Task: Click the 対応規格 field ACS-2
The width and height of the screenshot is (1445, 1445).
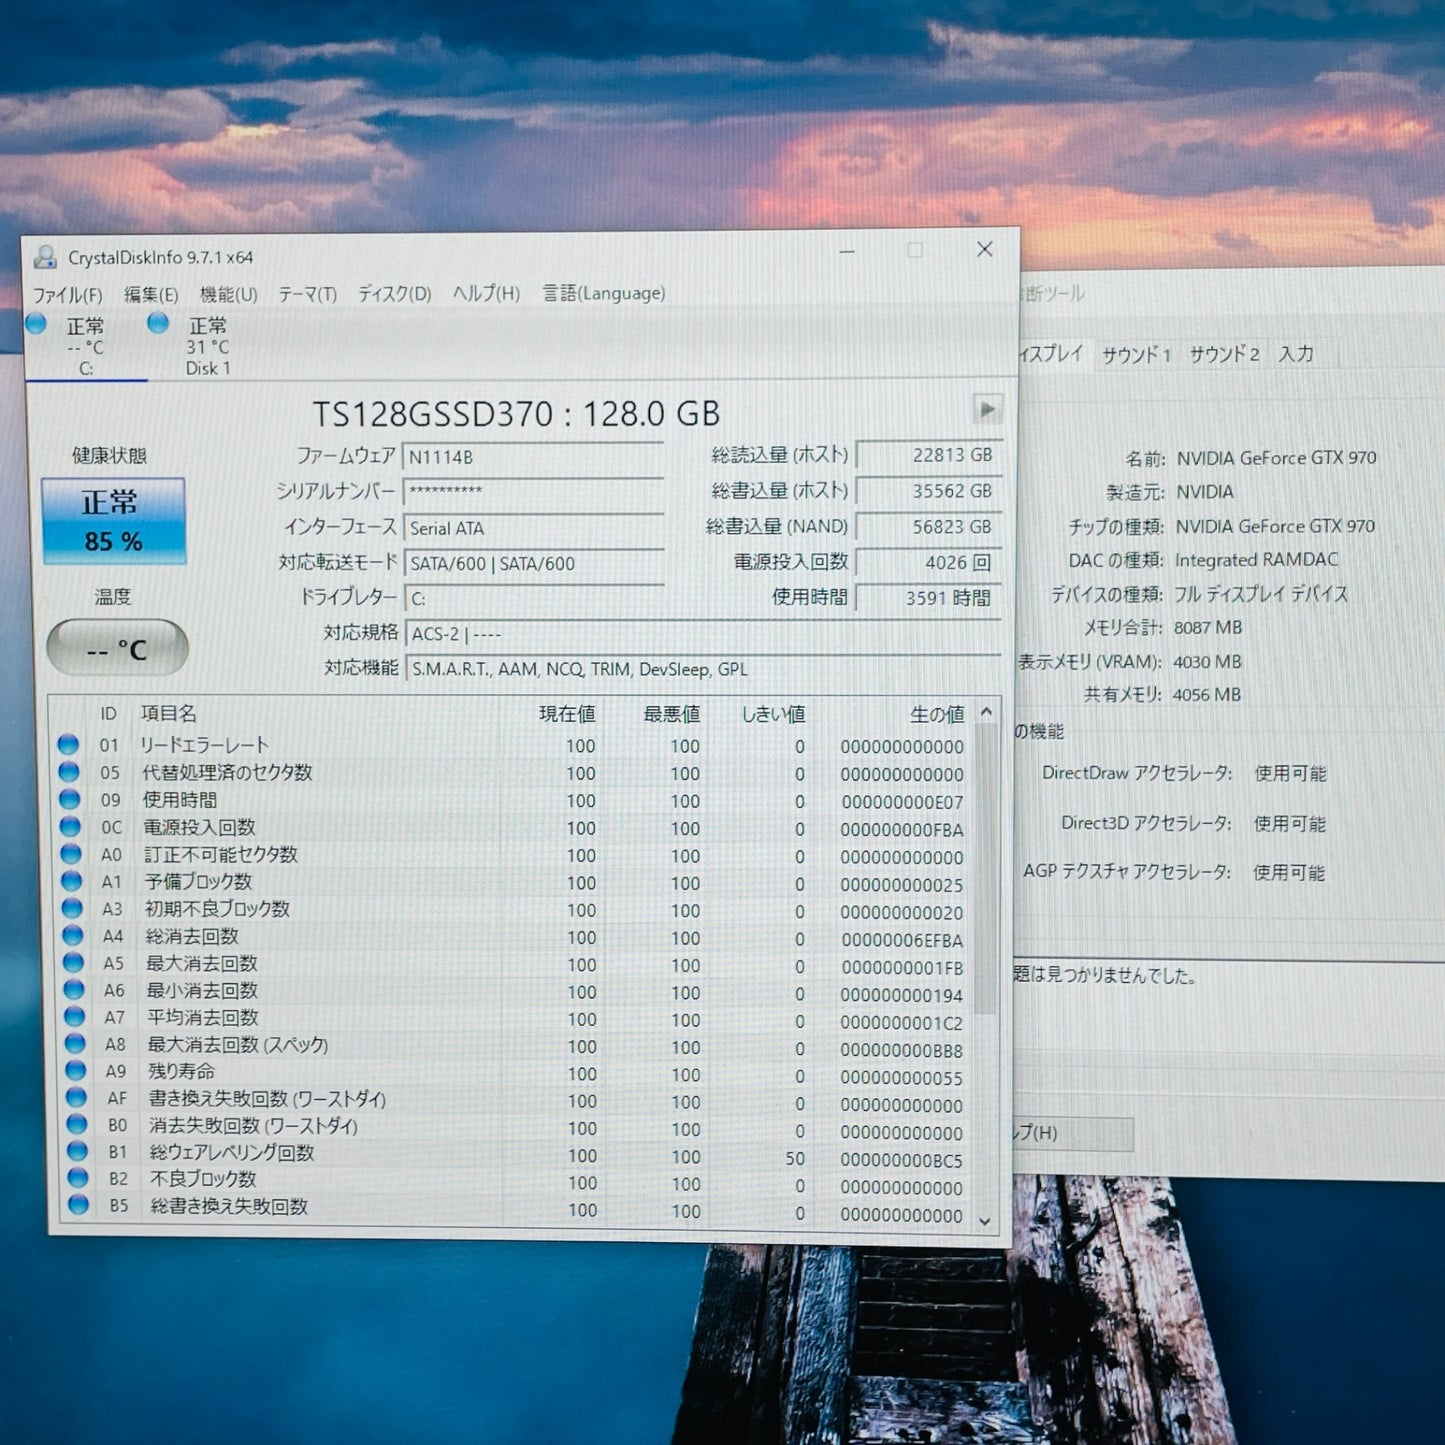Action: click(704, 634)
